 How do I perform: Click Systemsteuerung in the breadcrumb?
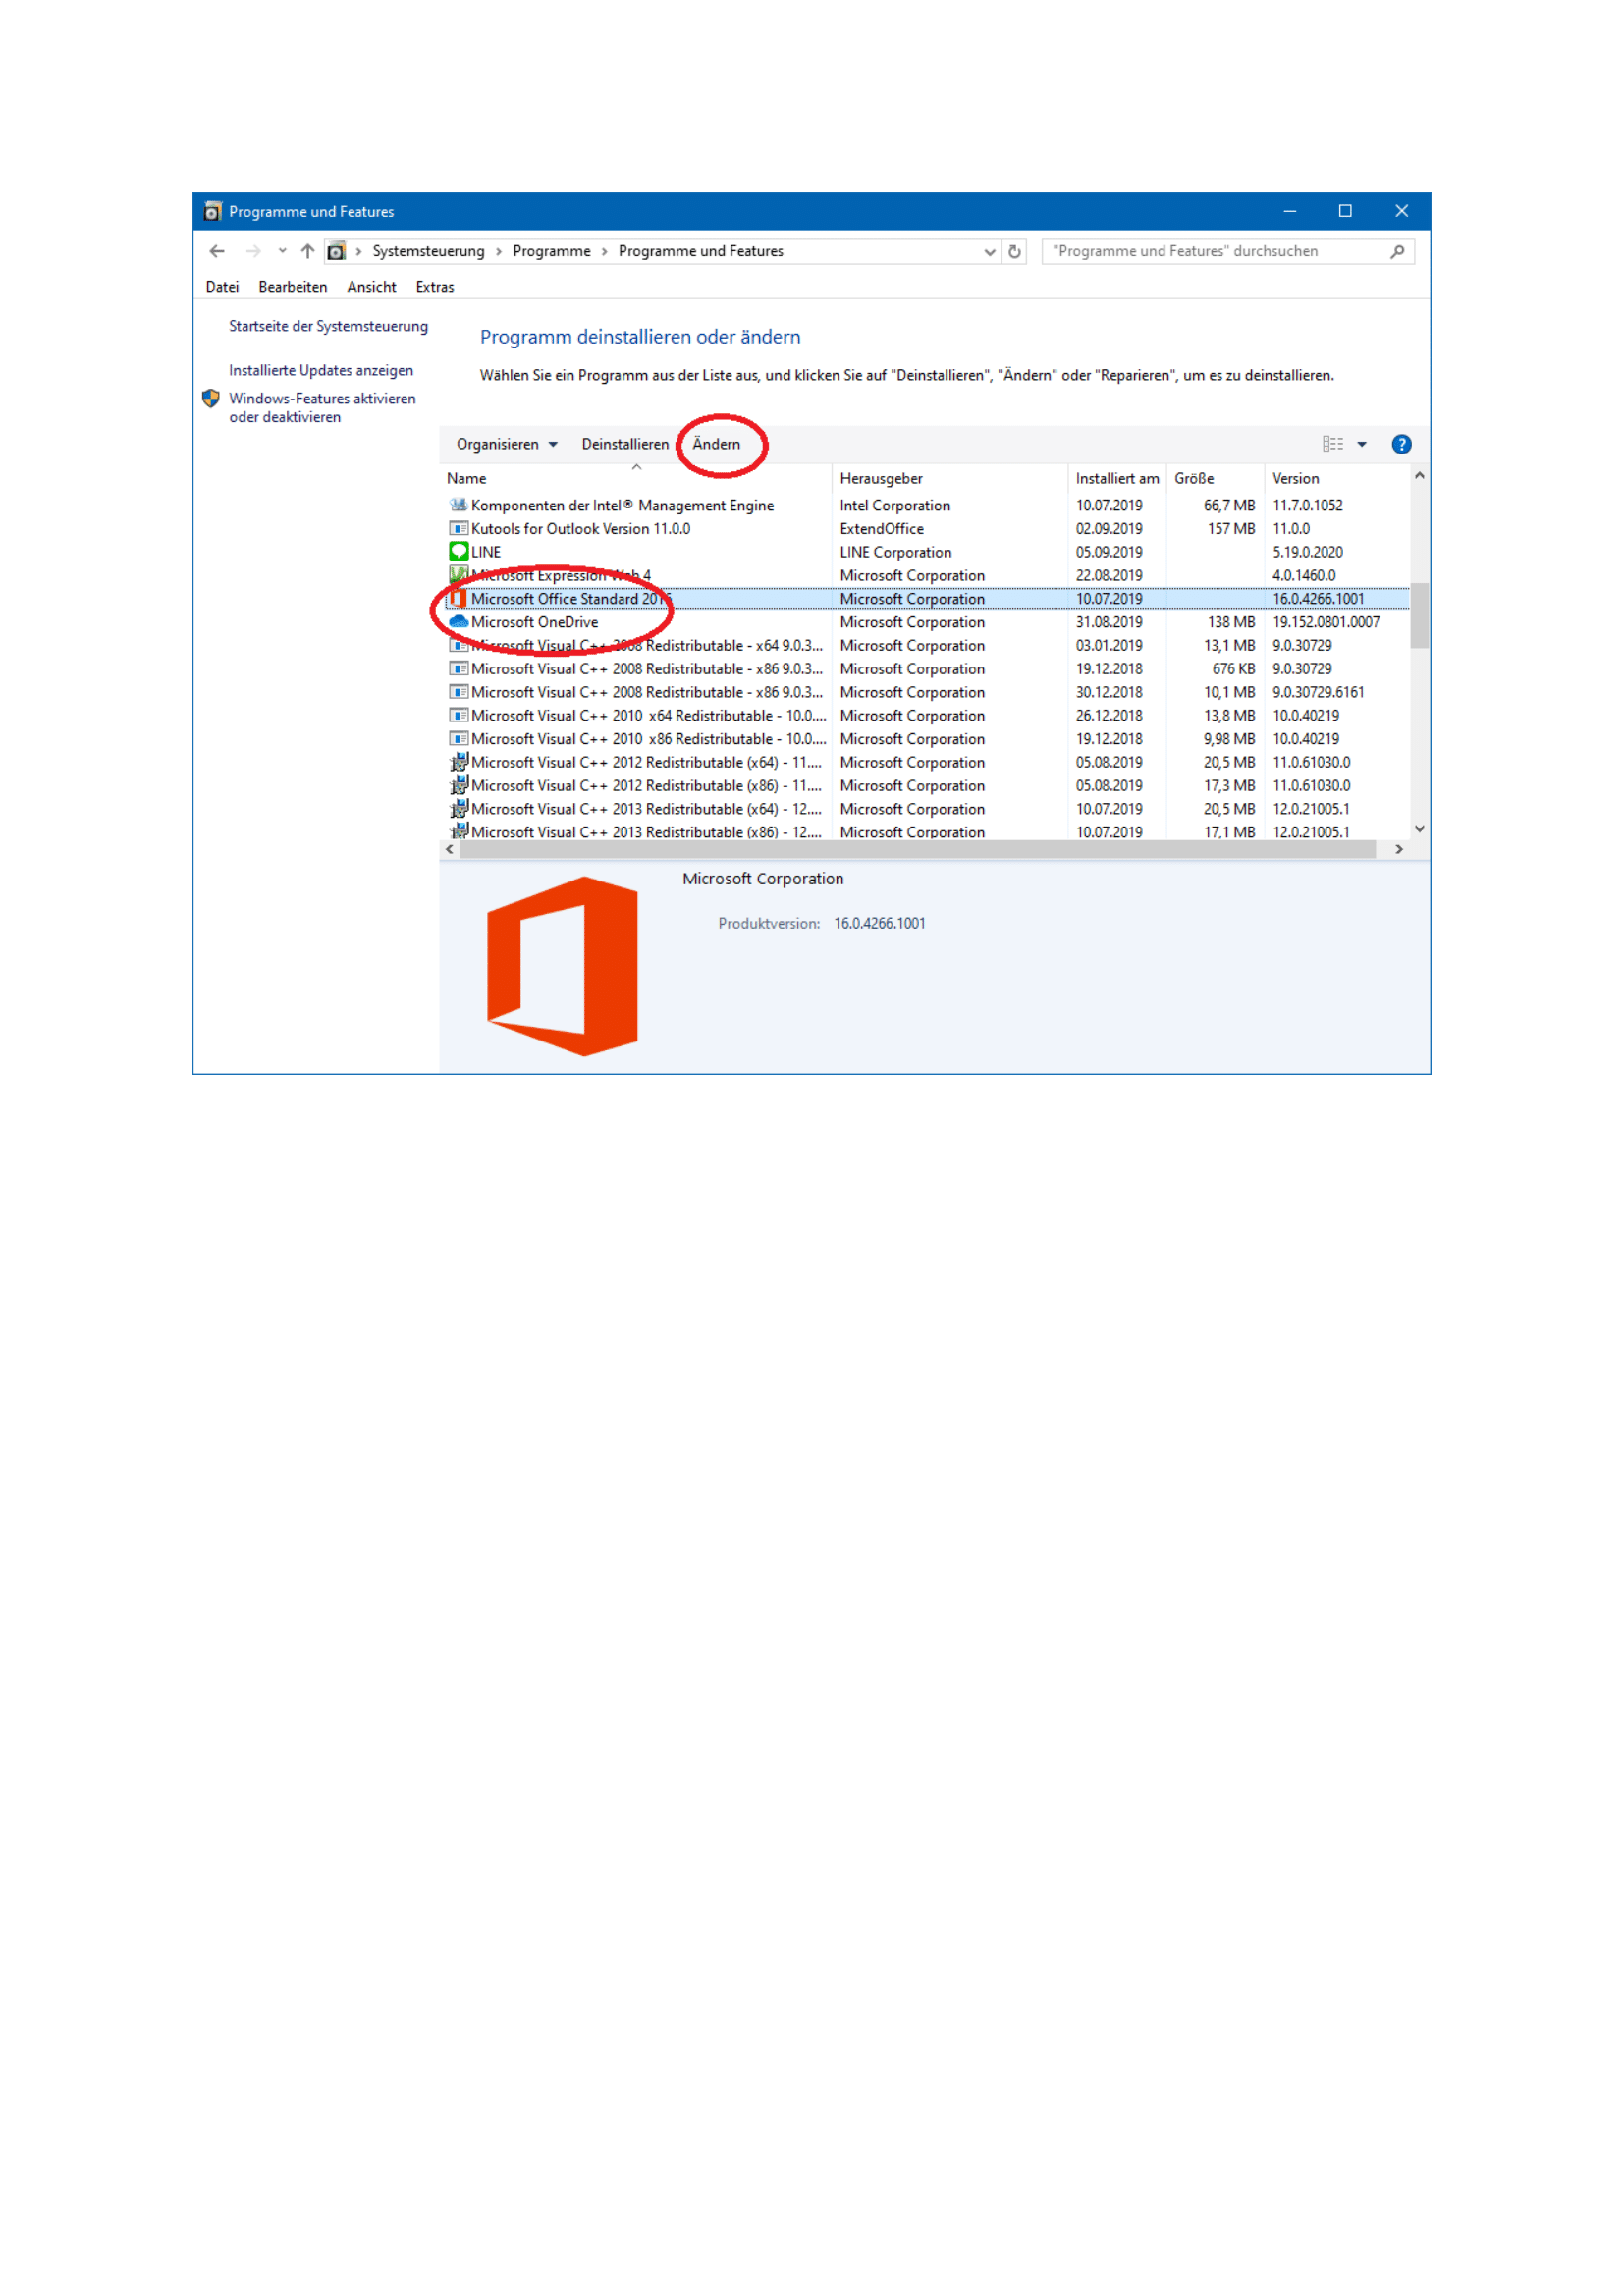(428, 252)
